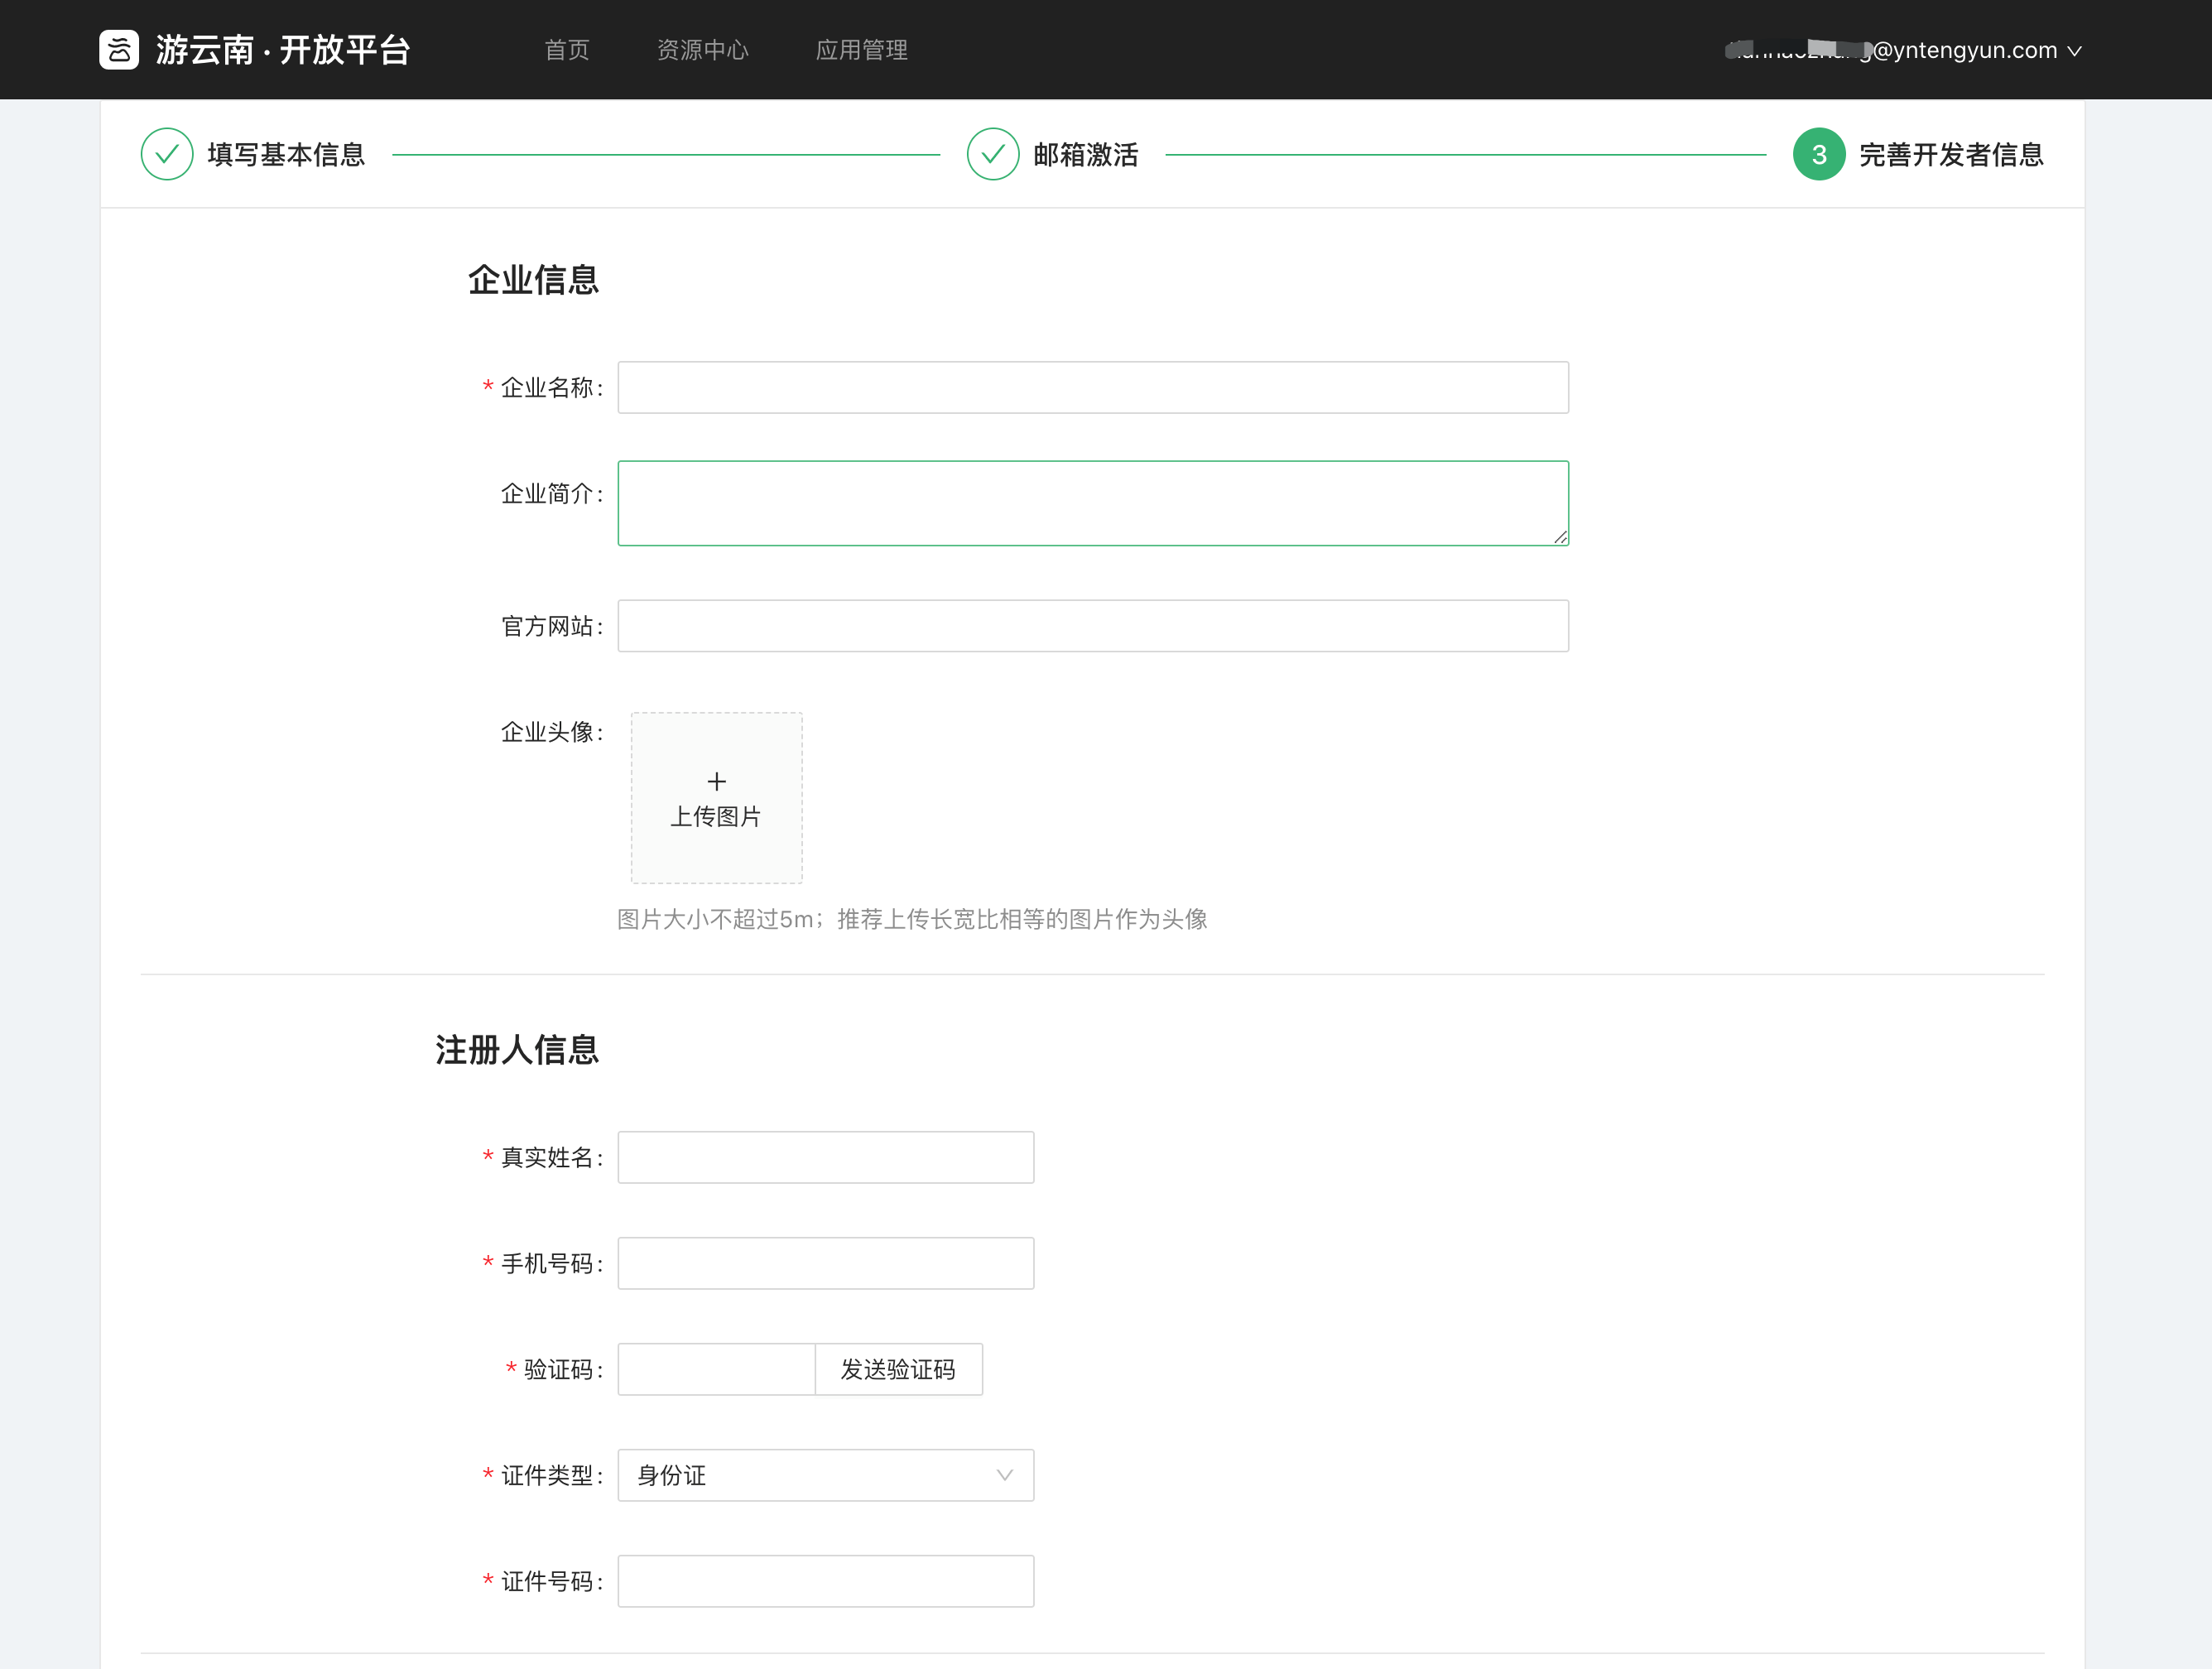Click the 注册人信息 section heading

coord(517,1050)
